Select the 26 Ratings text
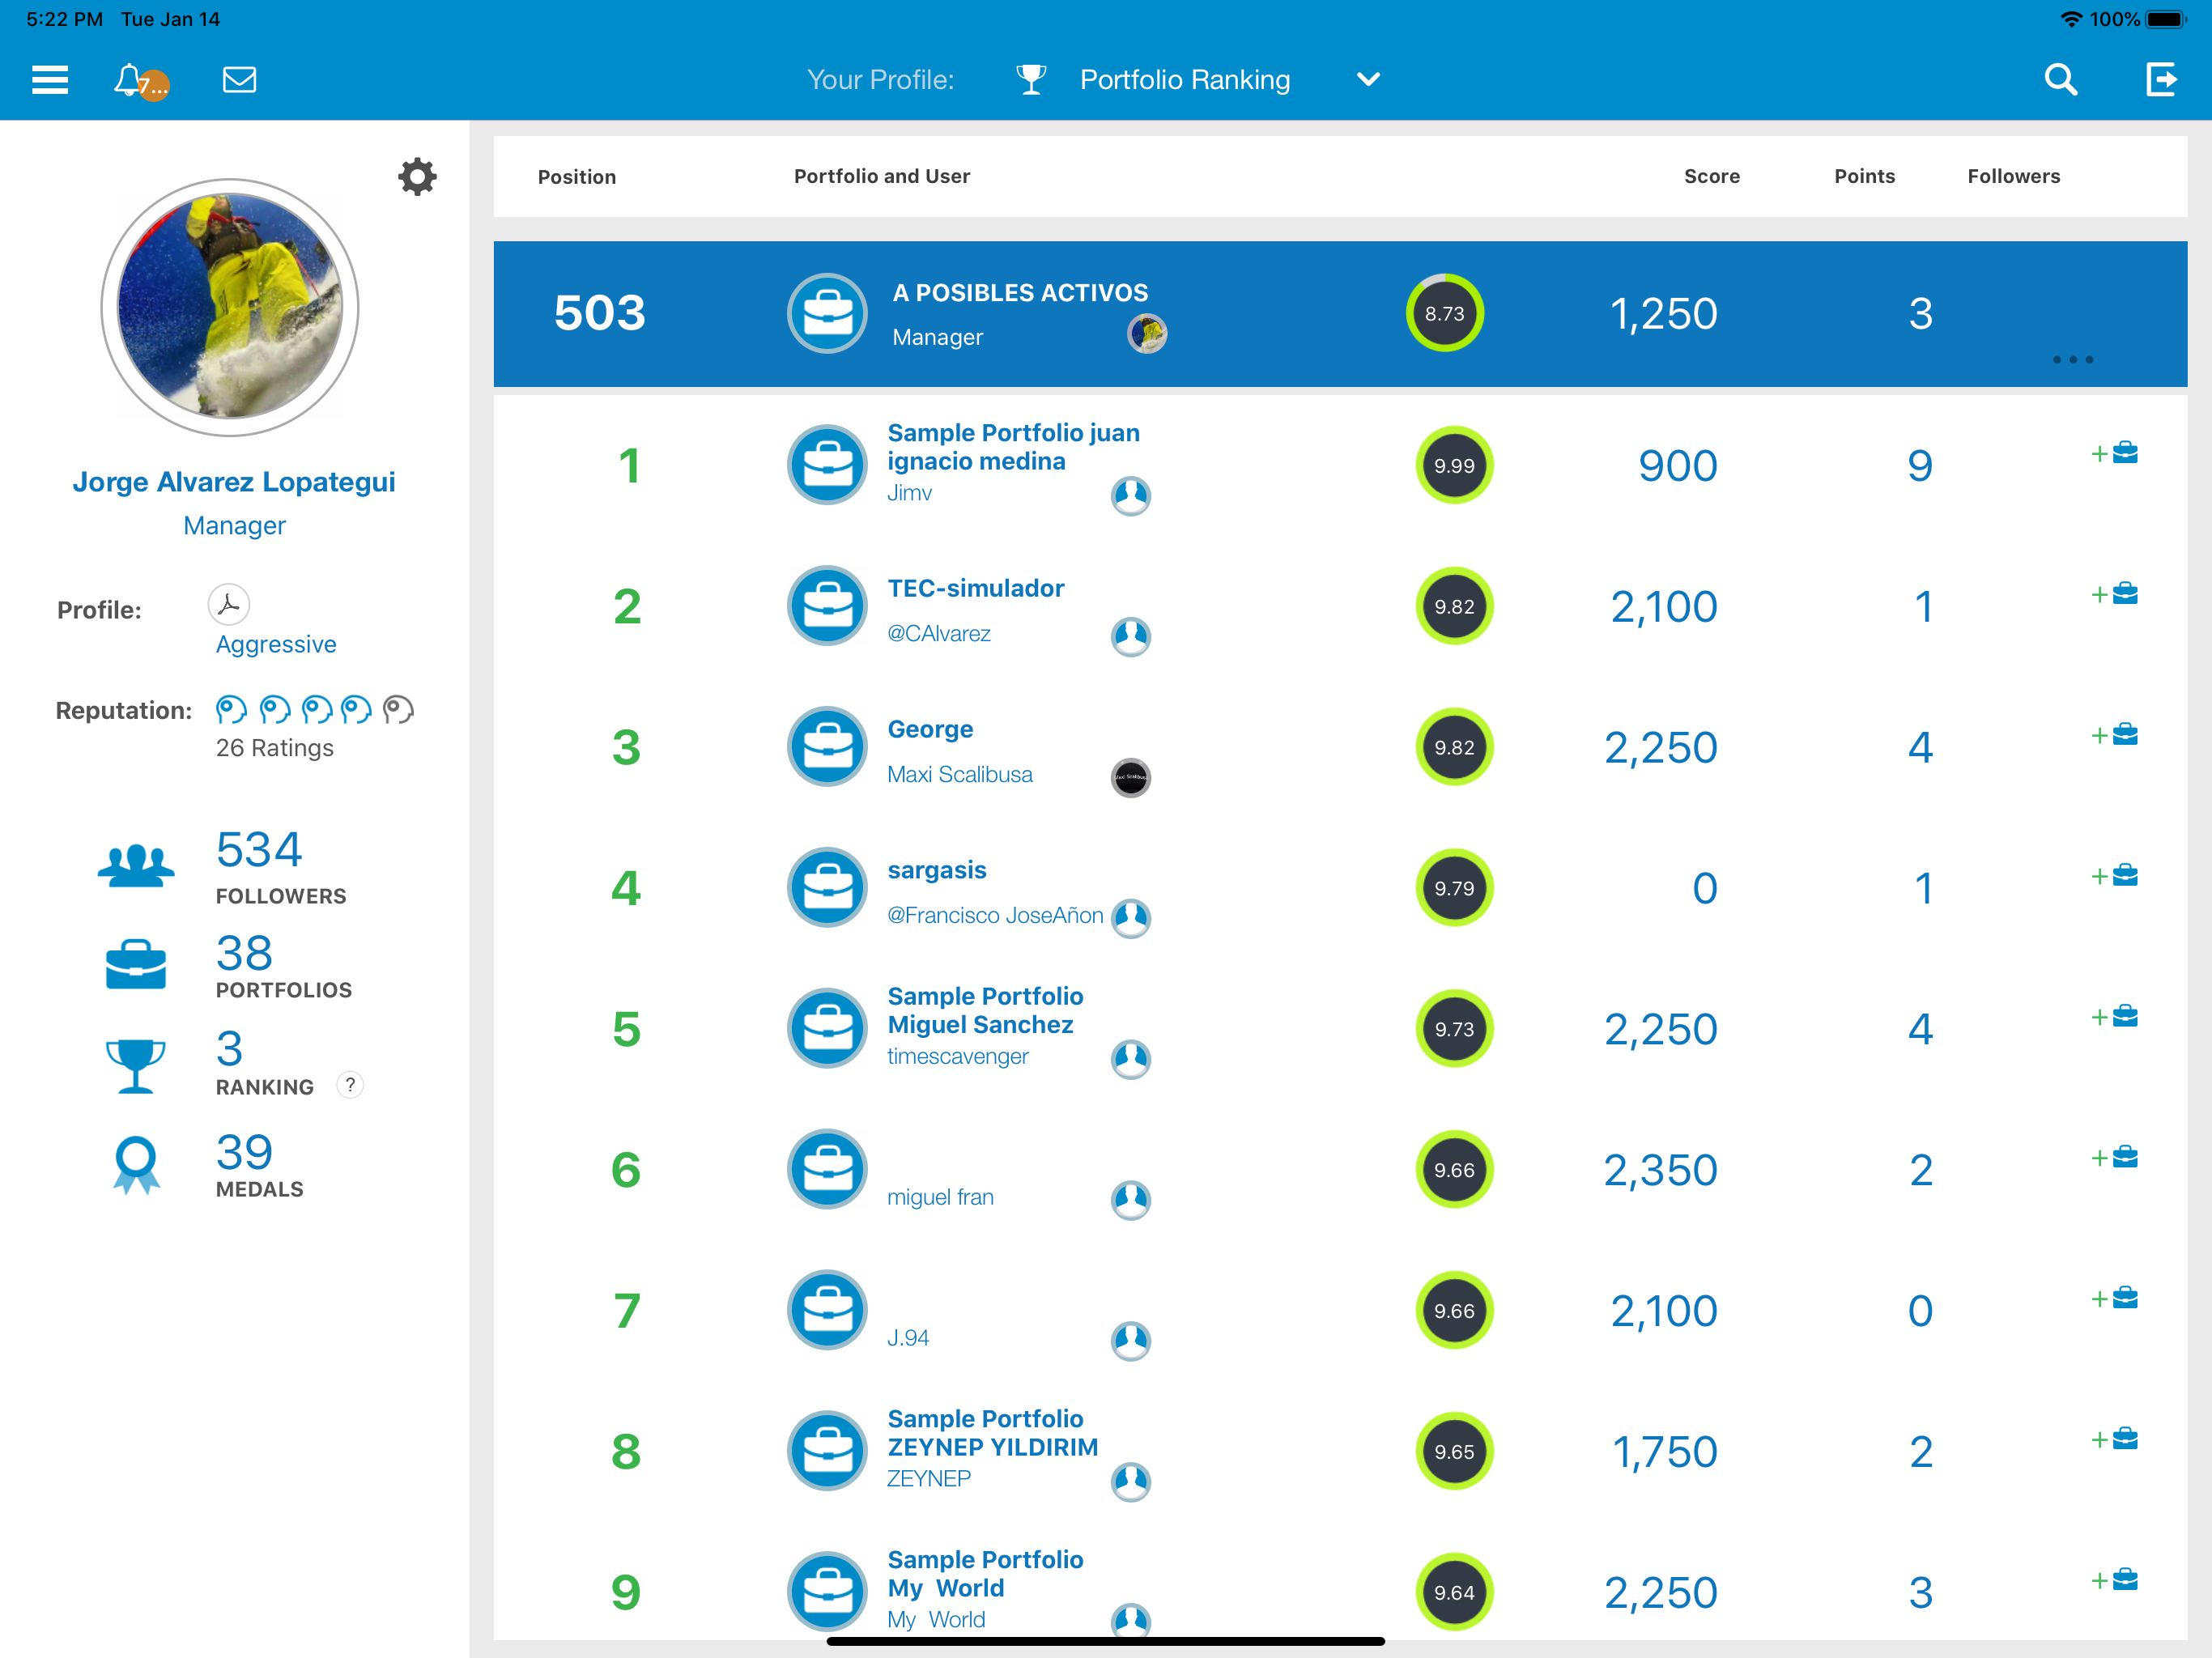 pyautogui.click(x=274, y=748)
